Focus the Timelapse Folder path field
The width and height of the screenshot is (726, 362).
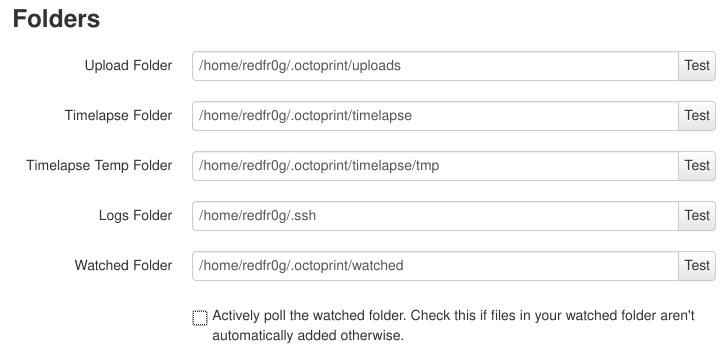click(x=435, y=116)
